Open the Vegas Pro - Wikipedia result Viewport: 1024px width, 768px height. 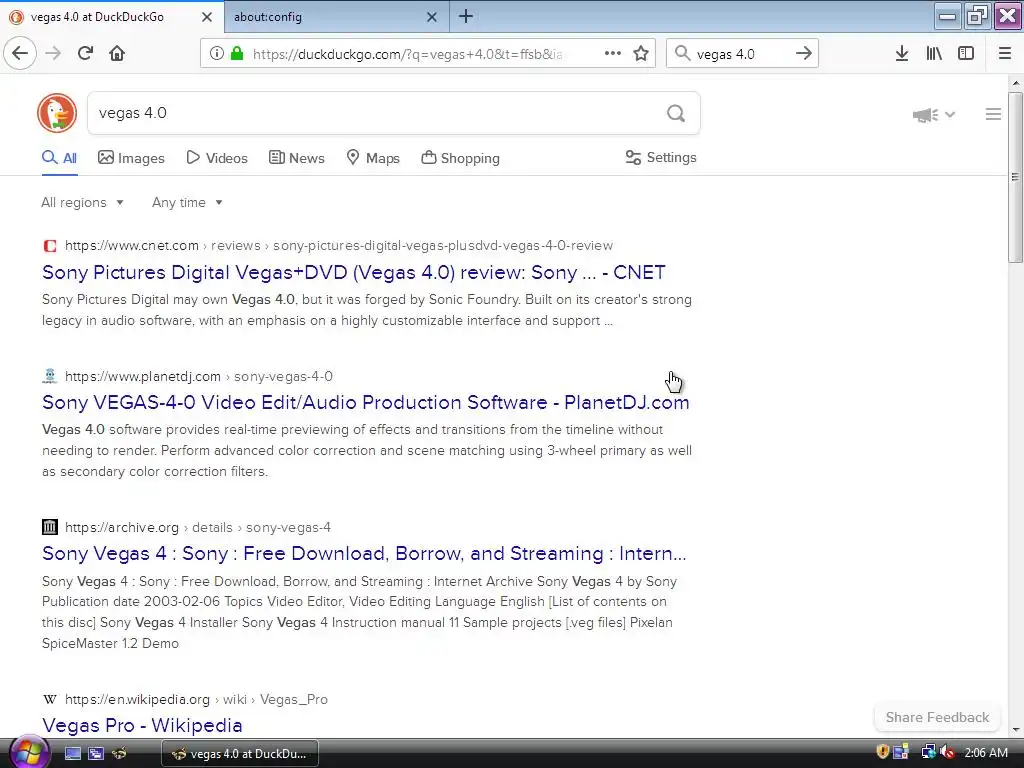pos(142,725)
